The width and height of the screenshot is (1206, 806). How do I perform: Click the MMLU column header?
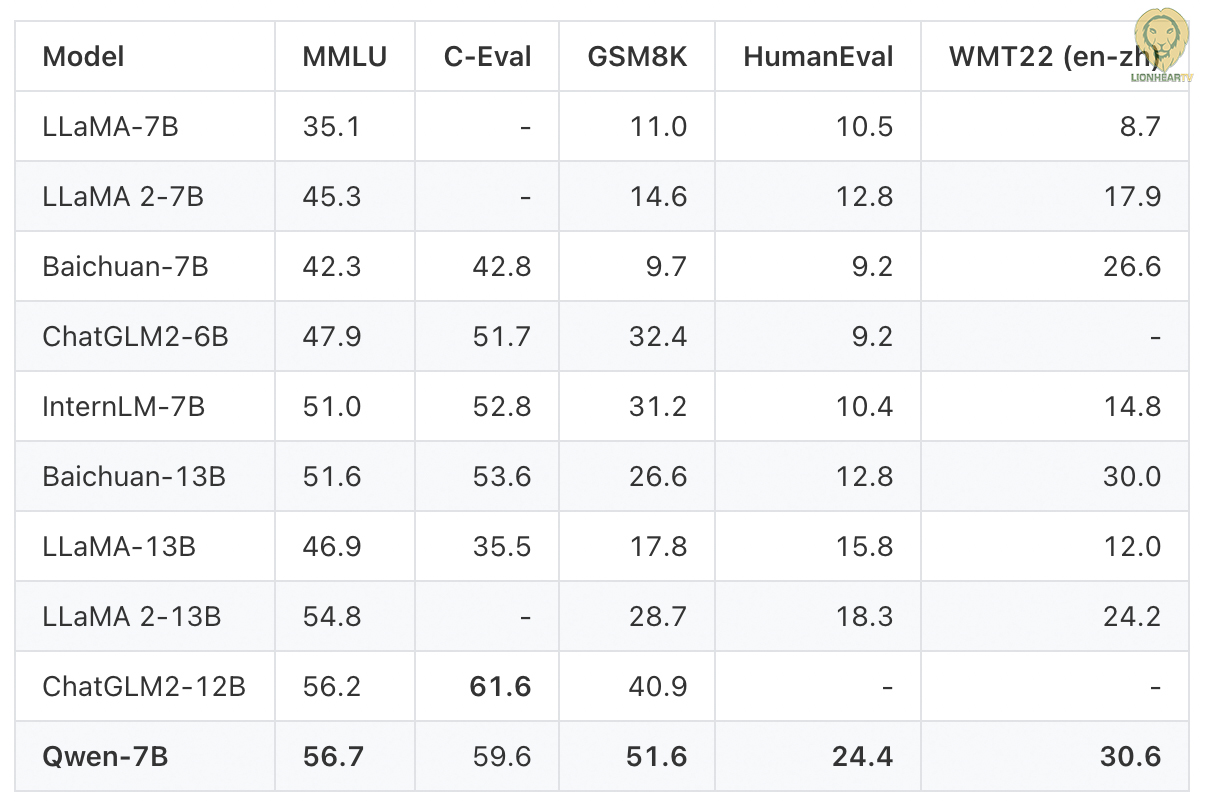(x=344, y=56)
